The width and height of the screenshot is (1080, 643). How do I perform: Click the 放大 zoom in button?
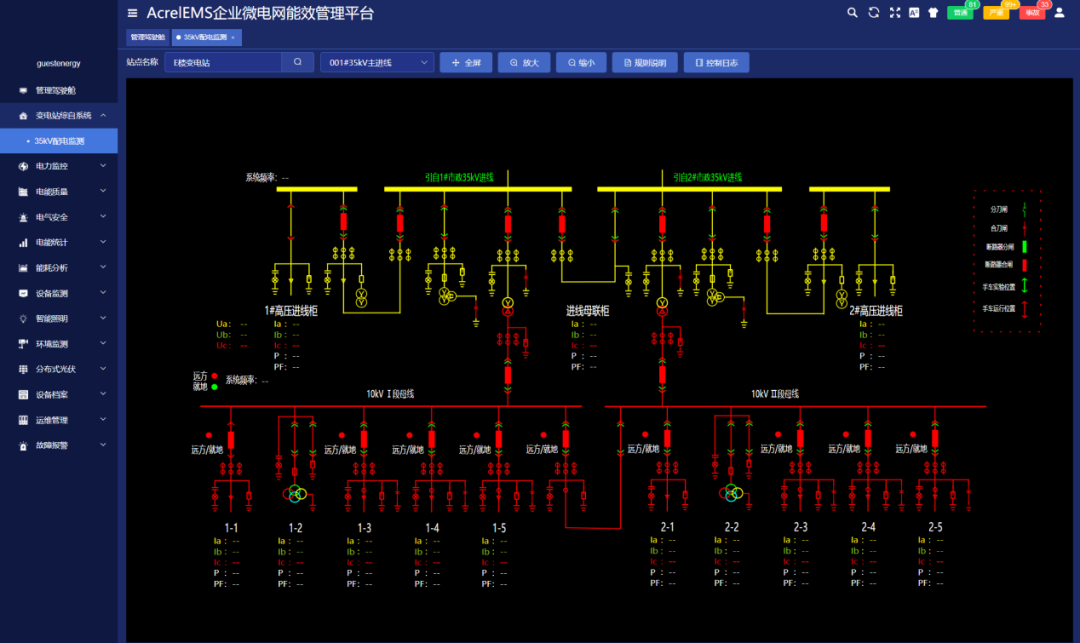pos(525,62)
